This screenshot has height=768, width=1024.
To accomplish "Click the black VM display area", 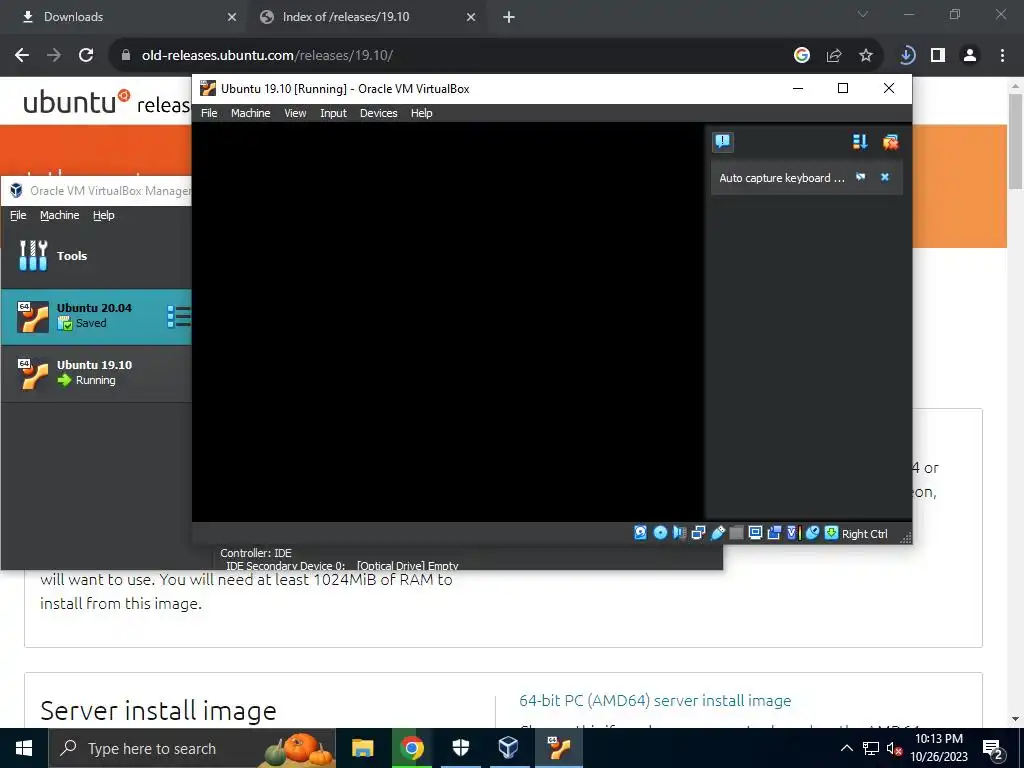I will [447, 322].
